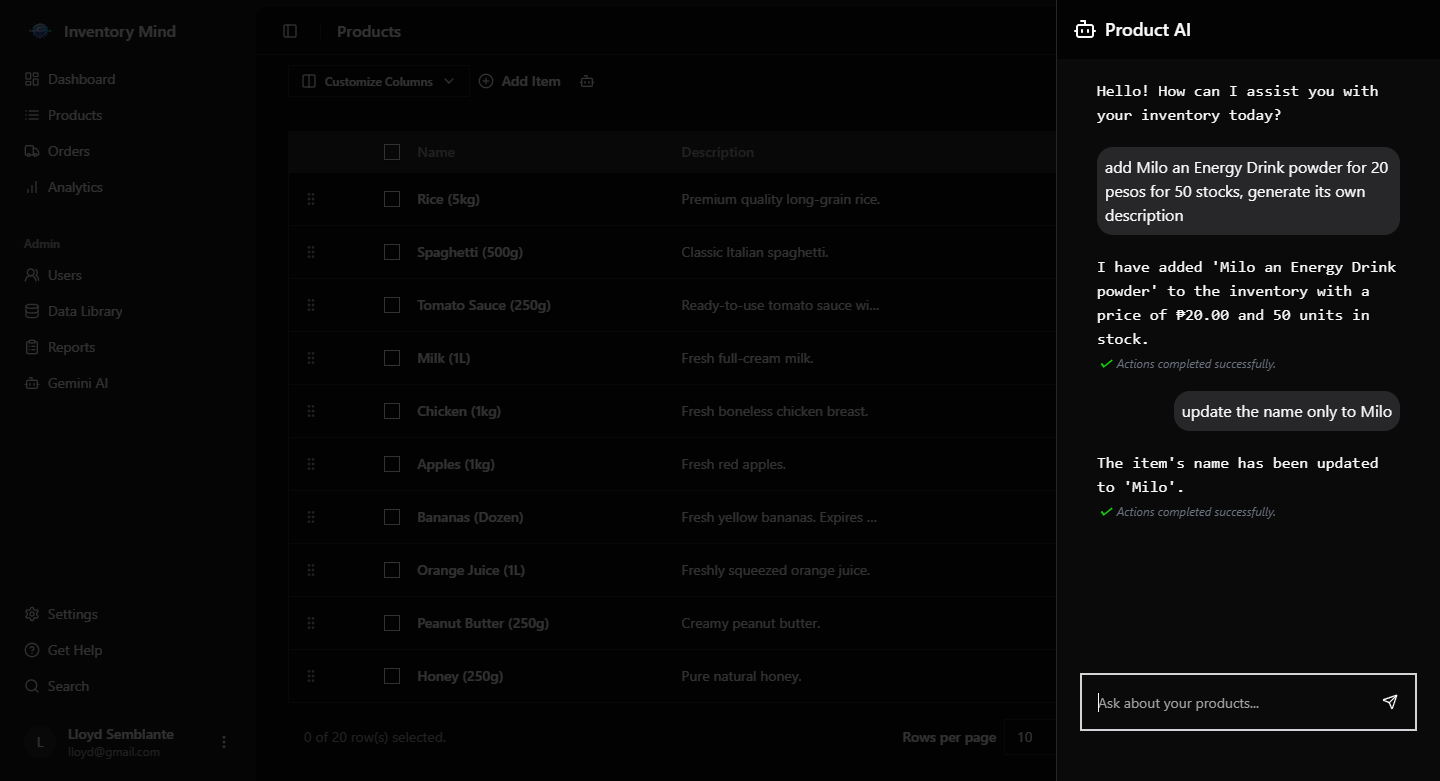Image resolution: width=1440 pixels, height=781 pixels.
Task: Click 'add Milo an Energy Drink powder' message
Action: [1248, 191]
